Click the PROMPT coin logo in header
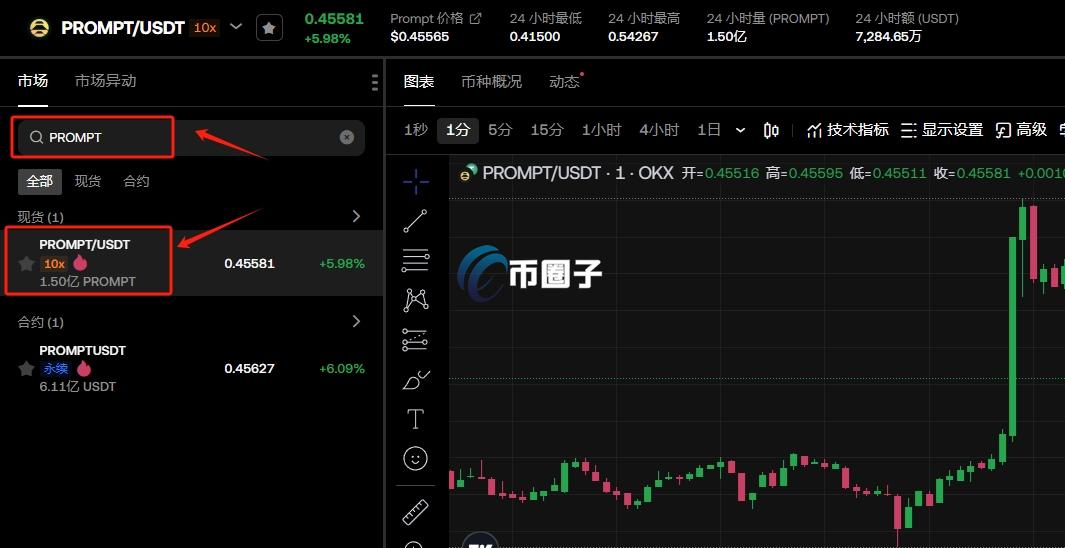The height and width of the screenshot is (548, 1065). coord(39,28)
